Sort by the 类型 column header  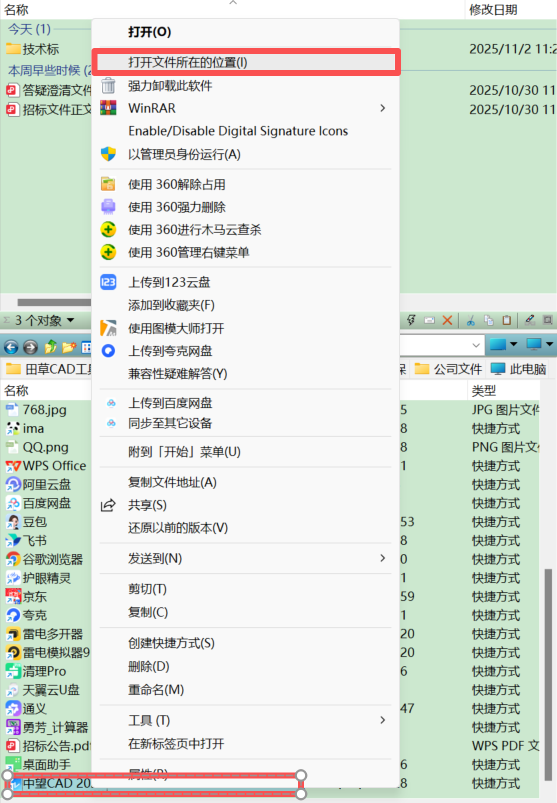(x=483, y=391)
